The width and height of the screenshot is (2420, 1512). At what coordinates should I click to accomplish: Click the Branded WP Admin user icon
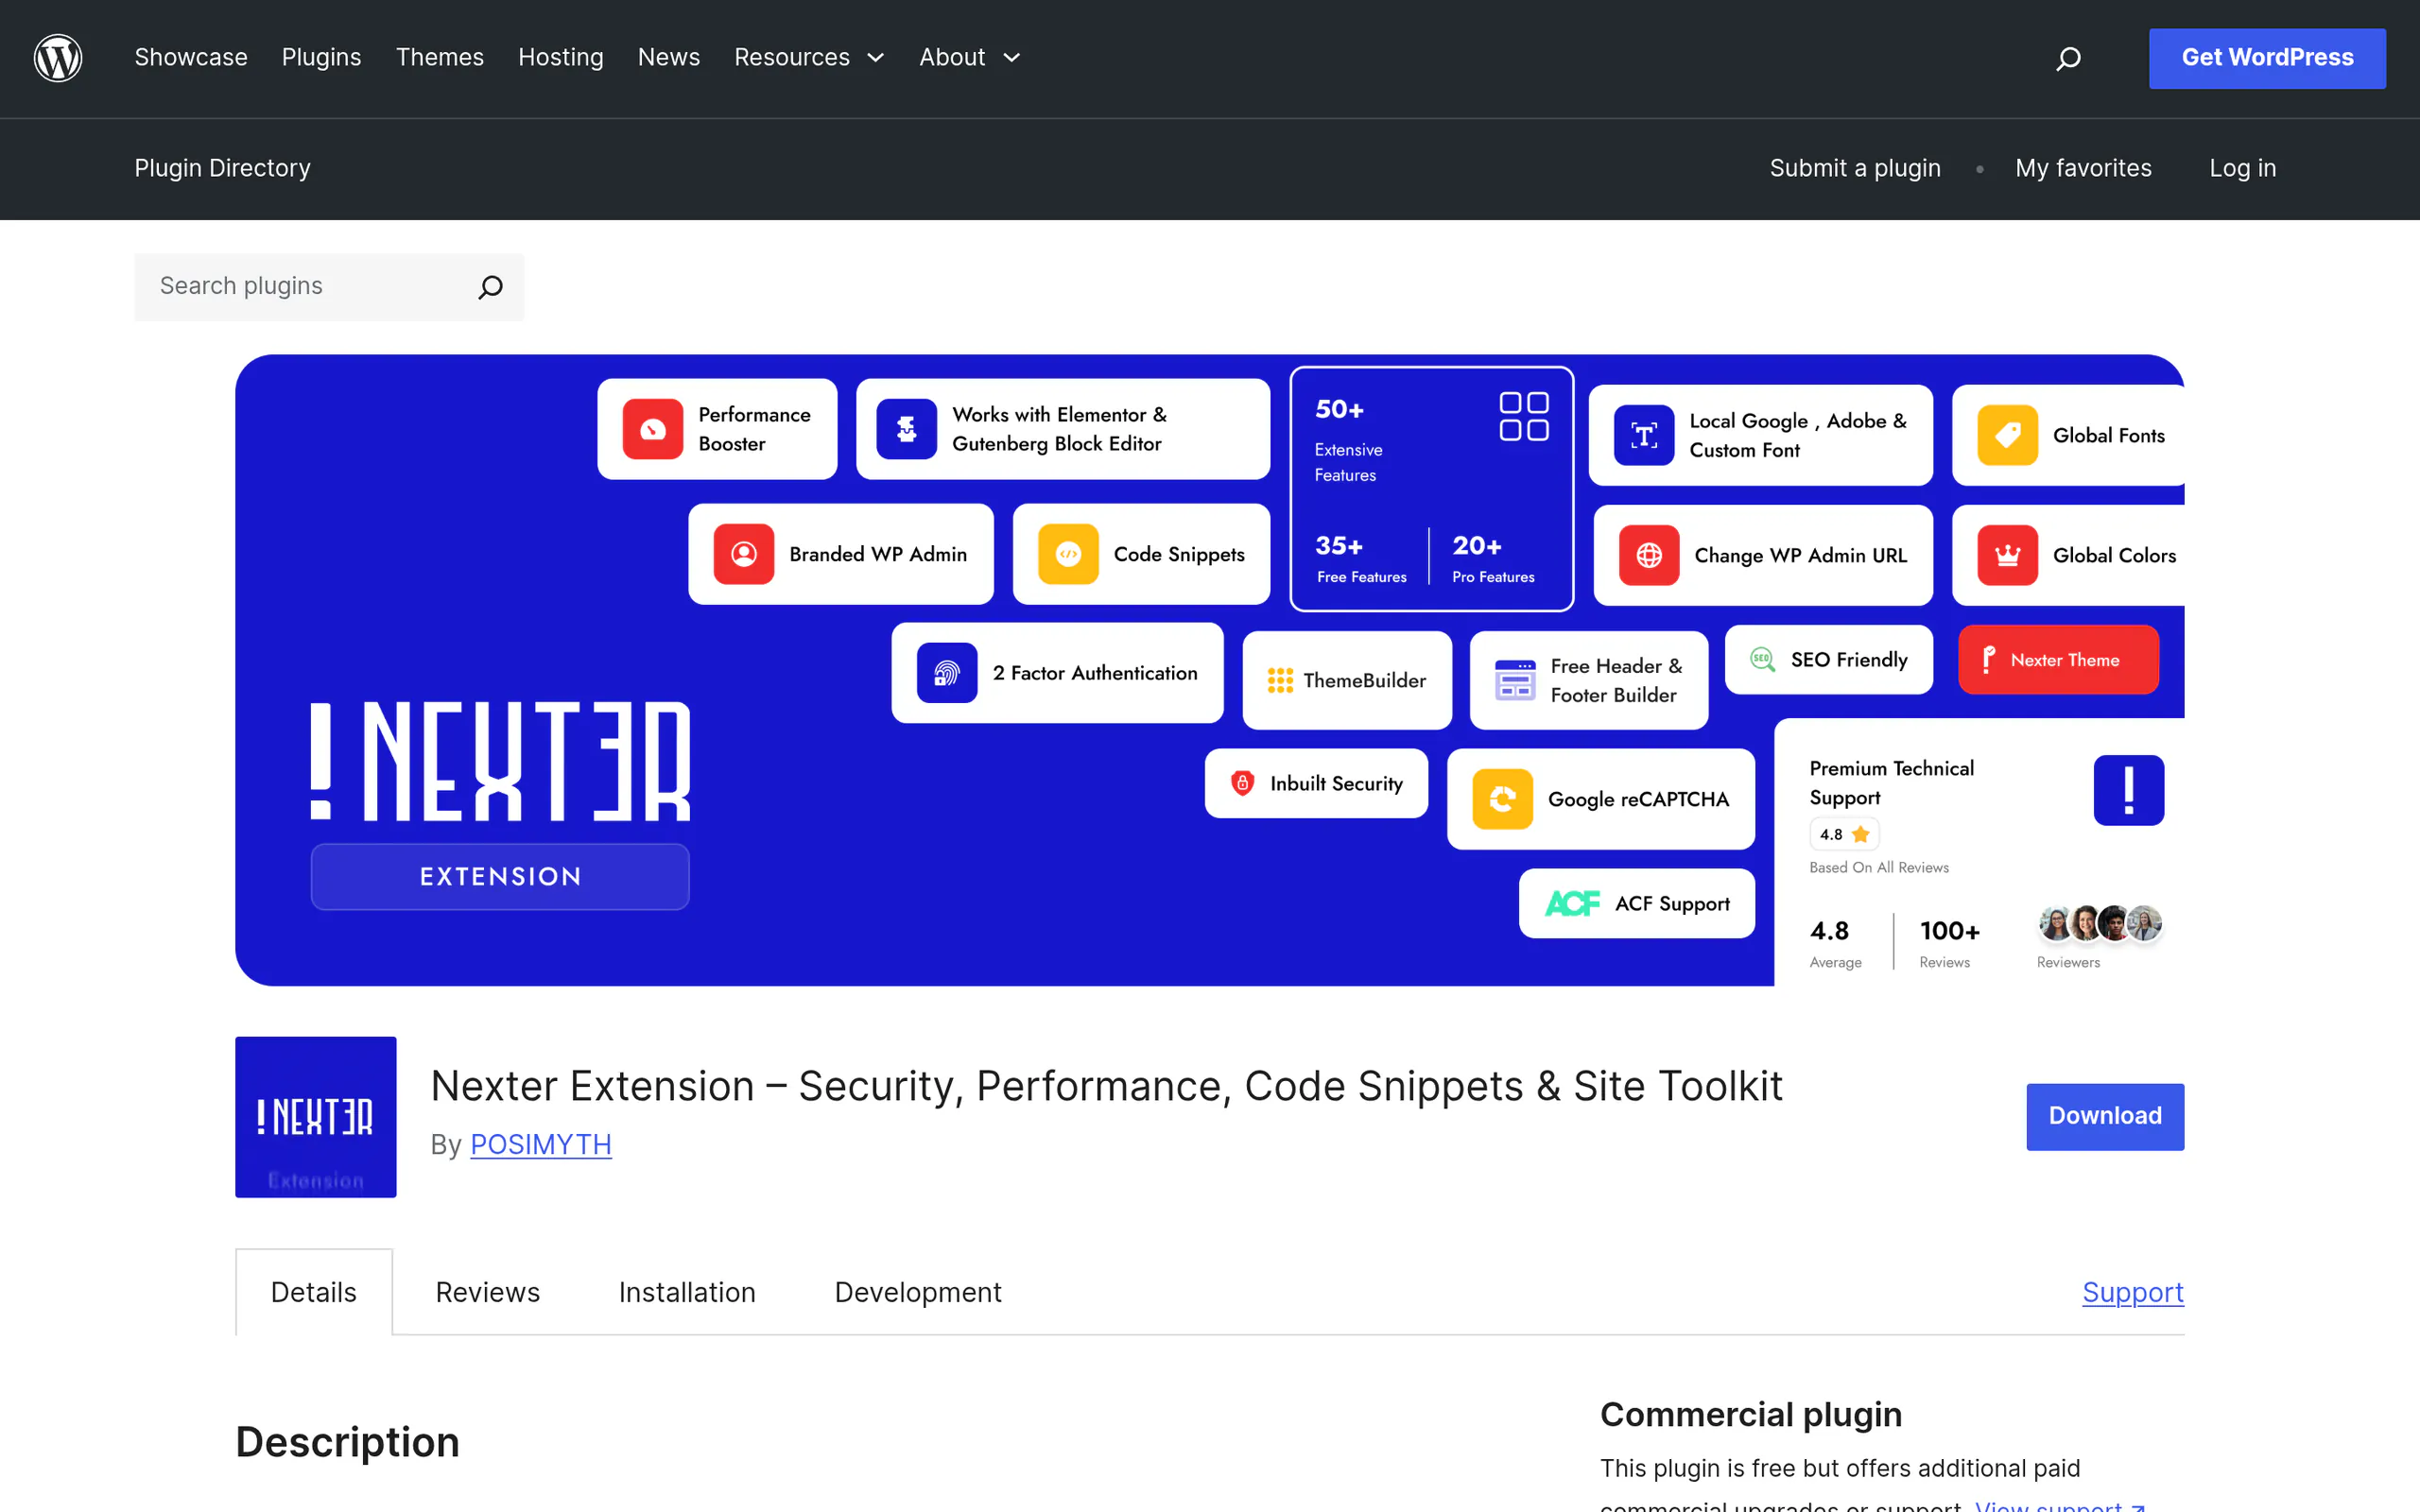744,554
